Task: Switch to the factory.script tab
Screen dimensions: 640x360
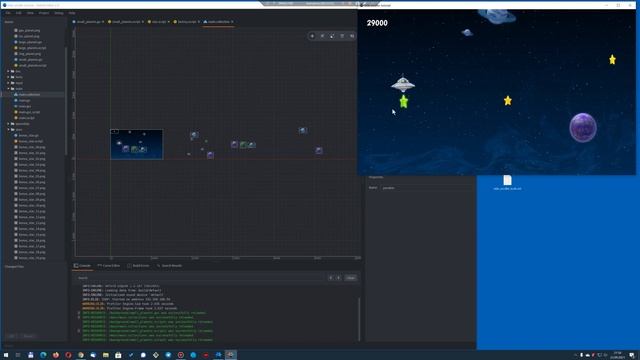Action: click(187, 22)
